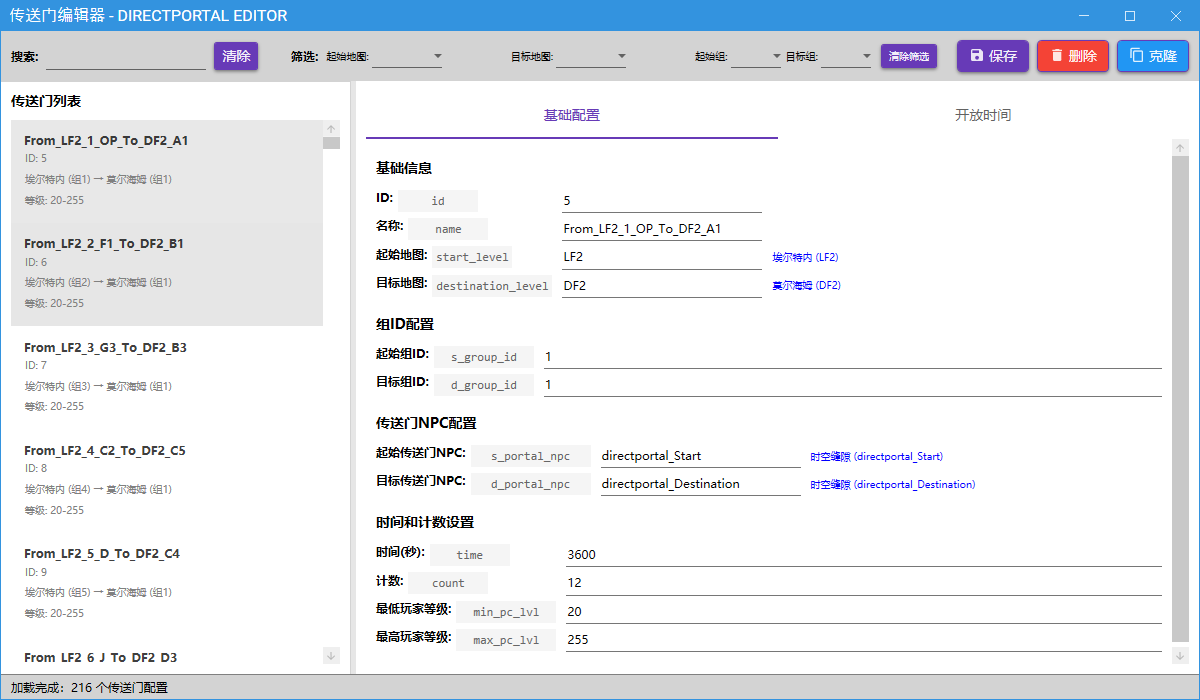The width and height of the screenshot is (1200, 700).
Task: Click the 保存 save button
Action: pos(992,56)
